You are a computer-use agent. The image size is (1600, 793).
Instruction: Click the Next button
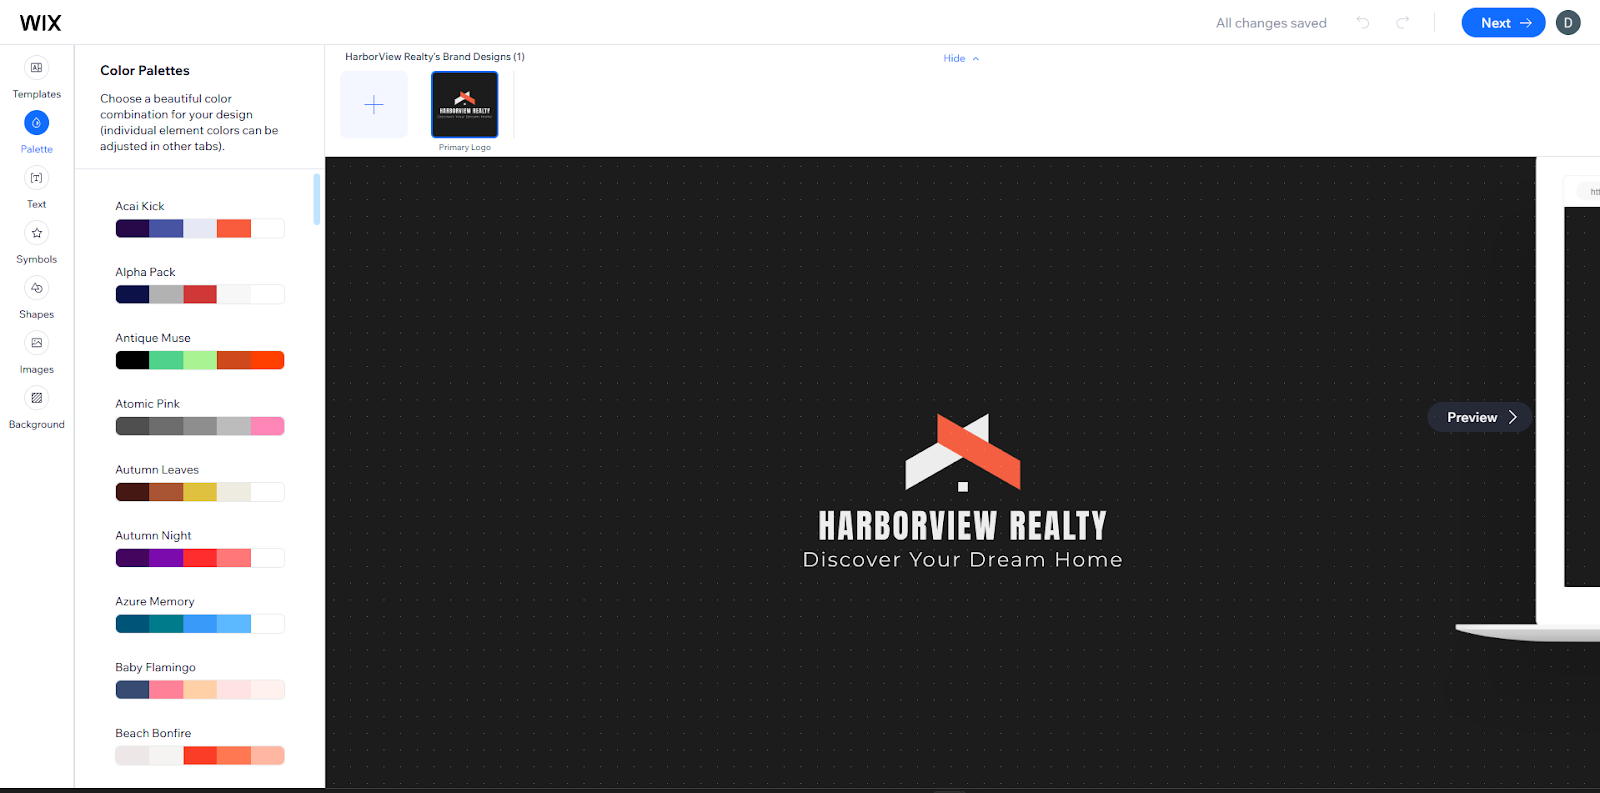pyautogui.click(x=1503, y=23)
